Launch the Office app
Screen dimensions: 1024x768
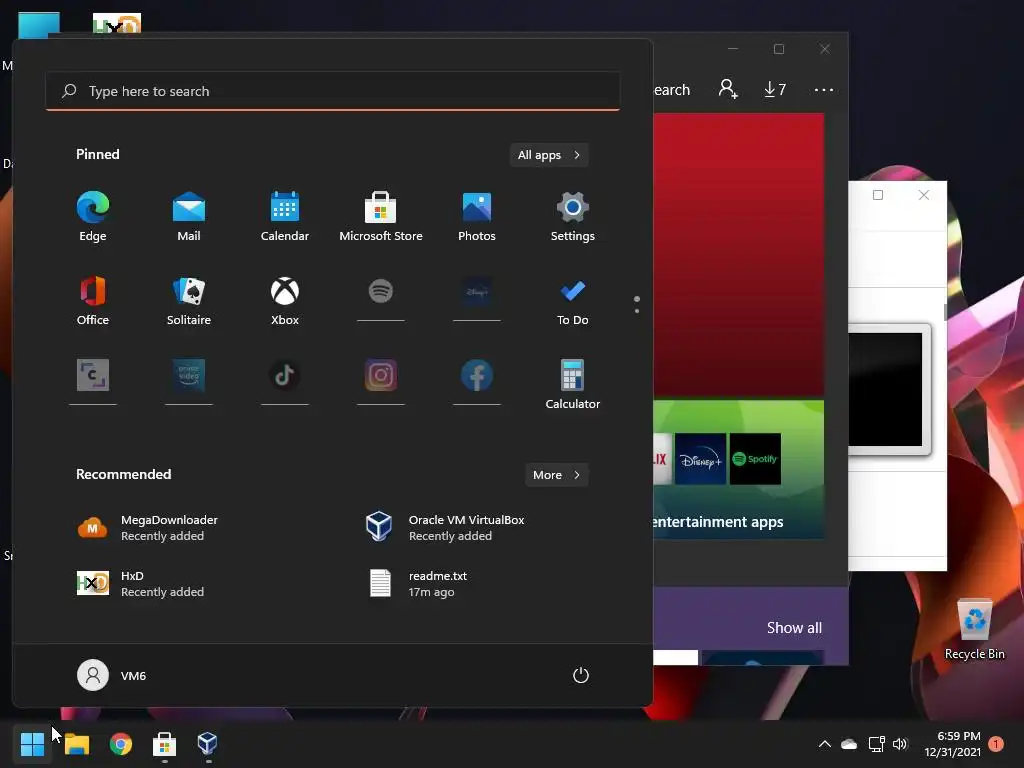93,300
